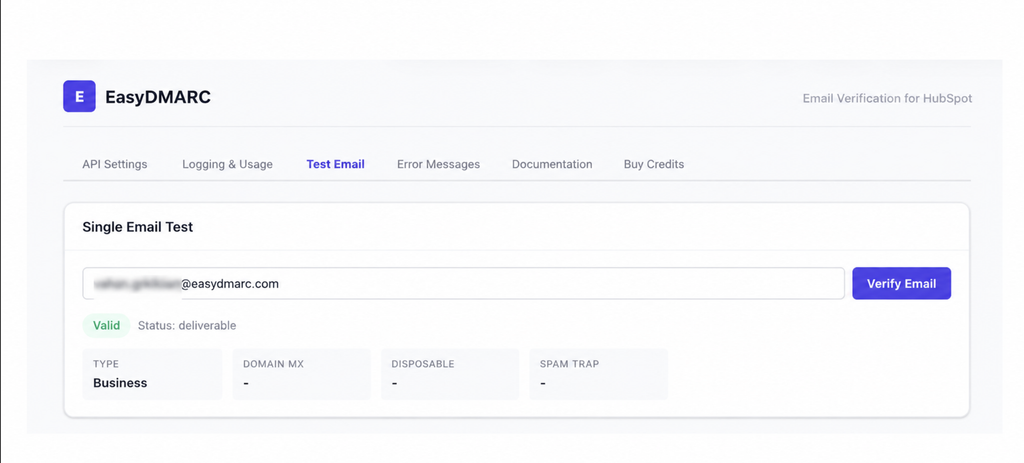Screen dimensions: 1024x463
Task: Click the Email Verification for HubSpot label
Action: 887,99
